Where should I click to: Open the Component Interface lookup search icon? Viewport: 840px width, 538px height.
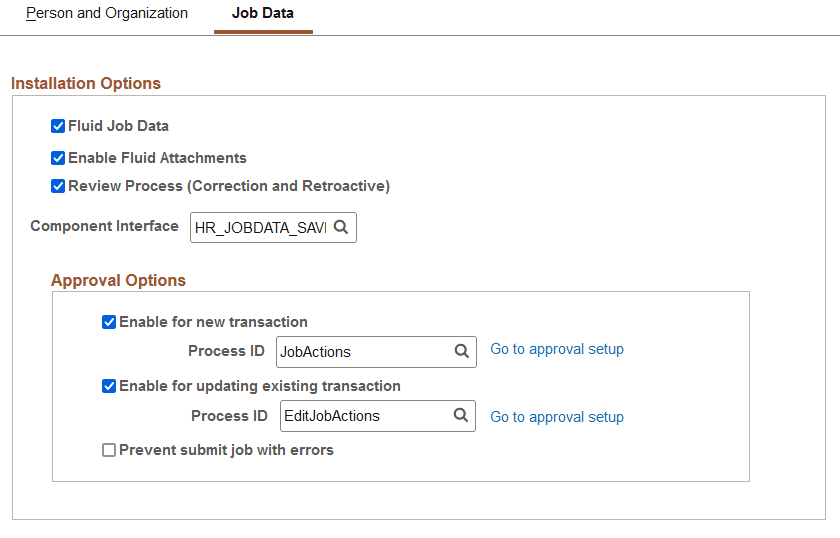[x=341, y=228]
